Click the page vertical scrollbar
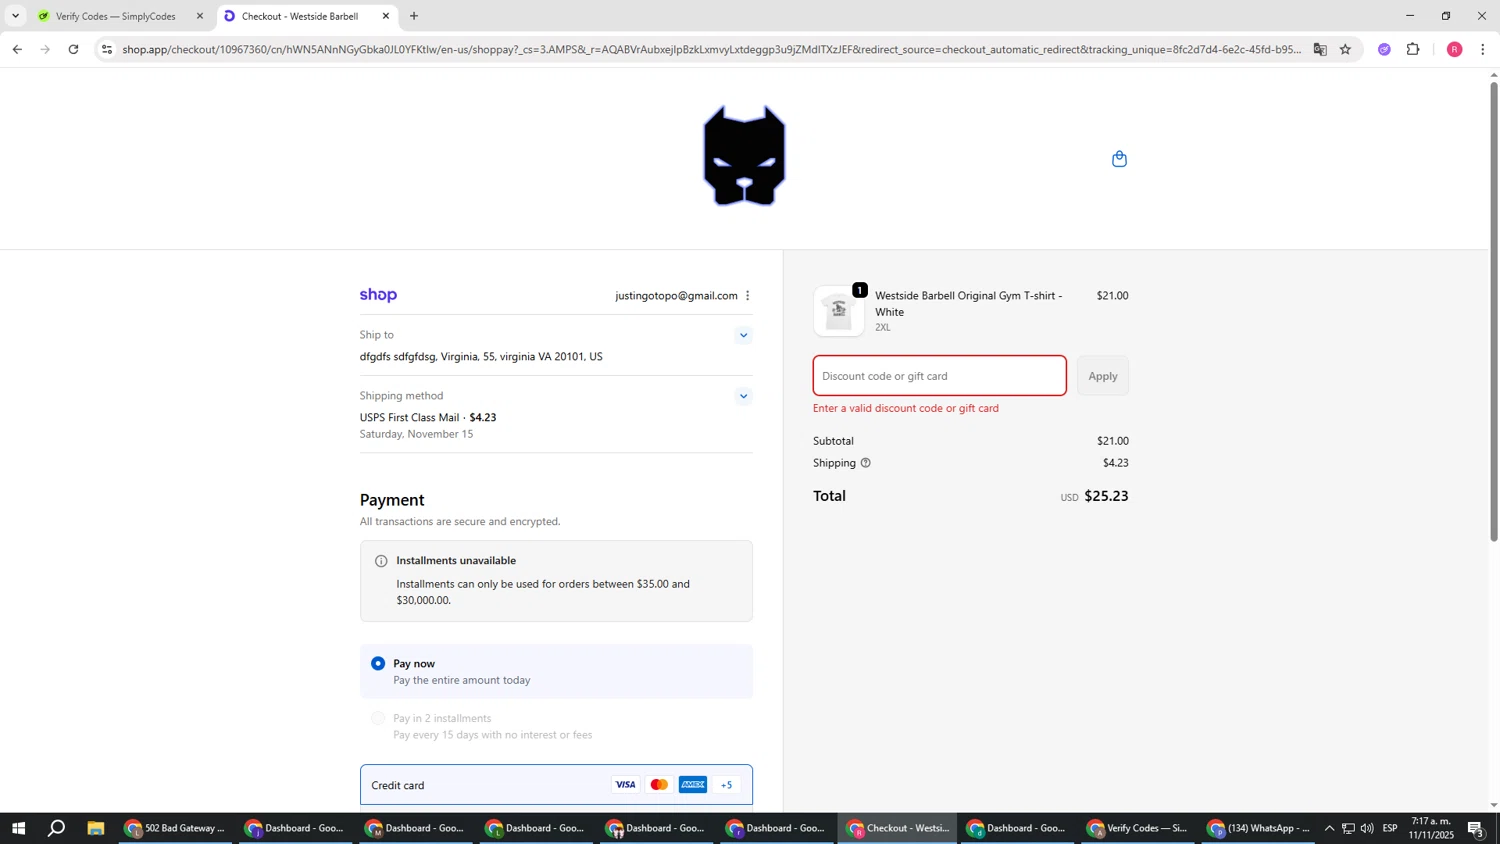This screenshot has width=1500, height=844. click(1494, 310)
